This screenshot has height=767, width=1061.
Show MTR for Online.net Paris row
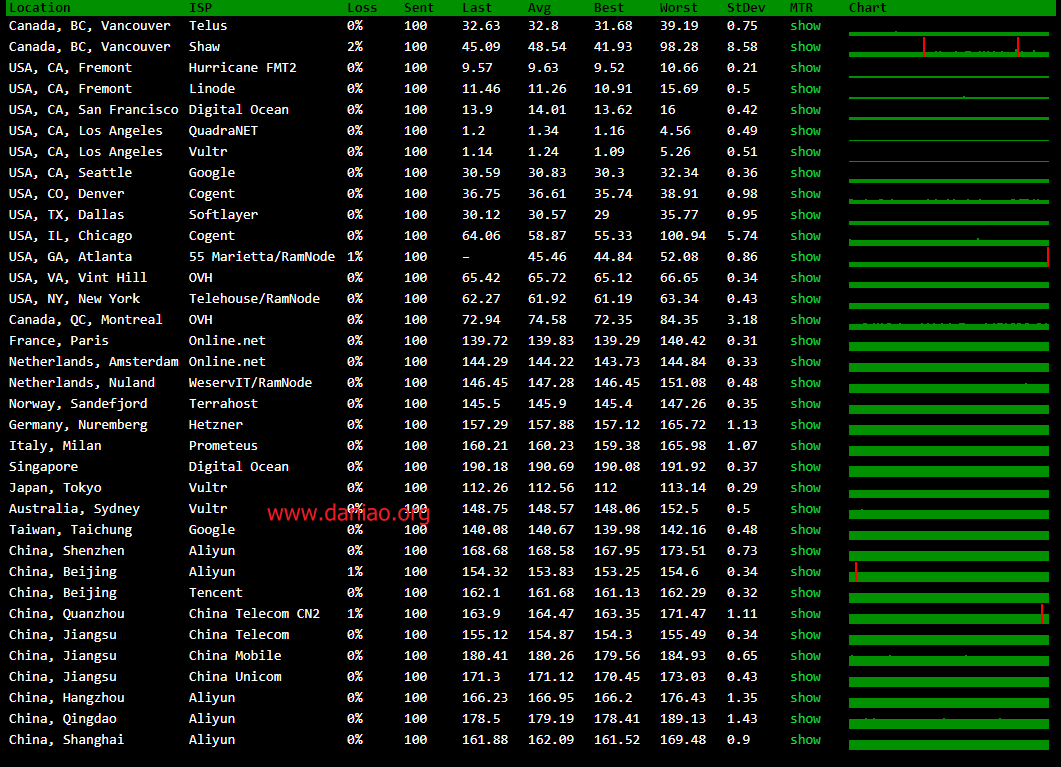(x=805, y=340)
